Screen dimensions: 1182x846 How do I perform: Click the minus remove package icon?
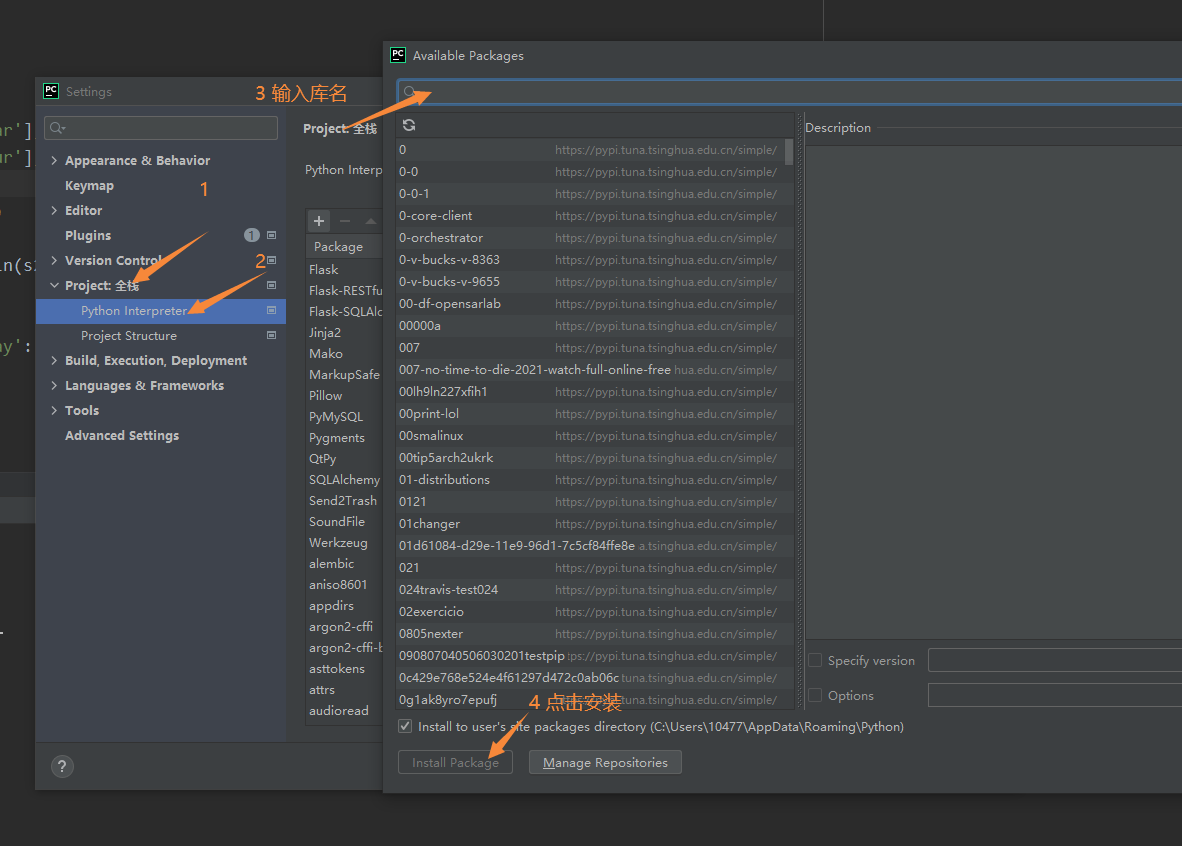pos(344,221)
